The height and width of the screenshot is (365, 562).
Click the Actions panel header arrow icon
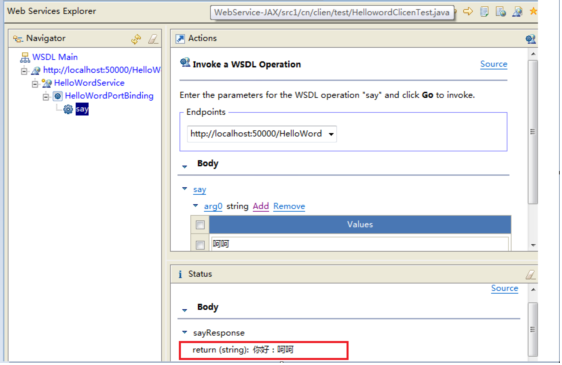point(180,39)
